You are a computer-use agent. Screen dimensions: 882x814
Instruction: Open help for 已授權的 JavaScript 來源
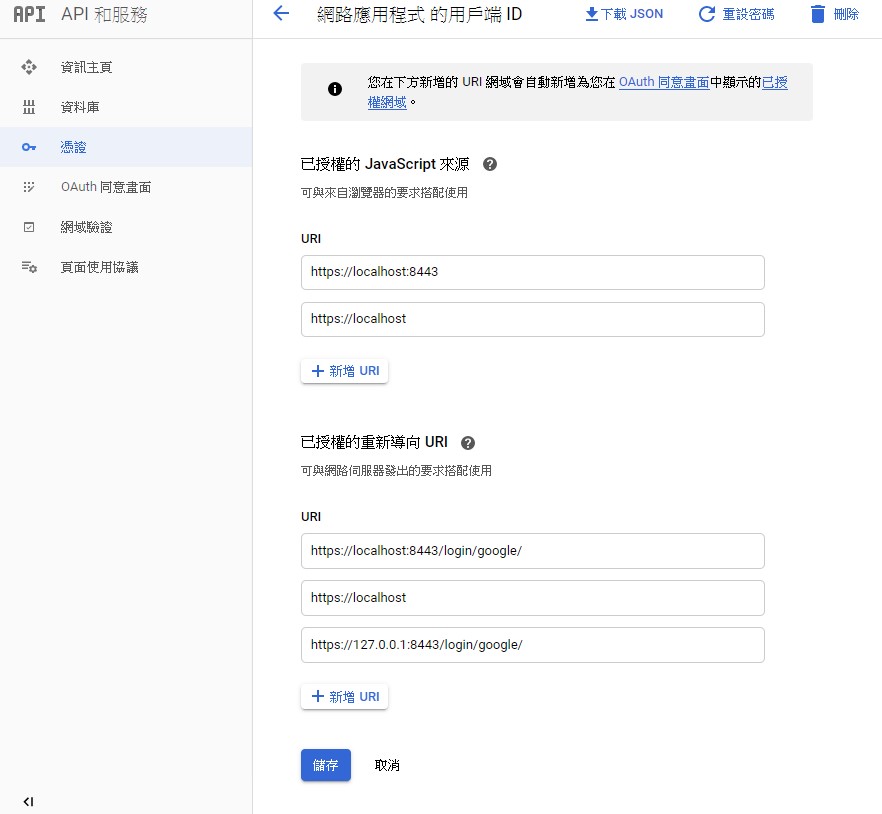pyautogui.click(x=490, y=165)
